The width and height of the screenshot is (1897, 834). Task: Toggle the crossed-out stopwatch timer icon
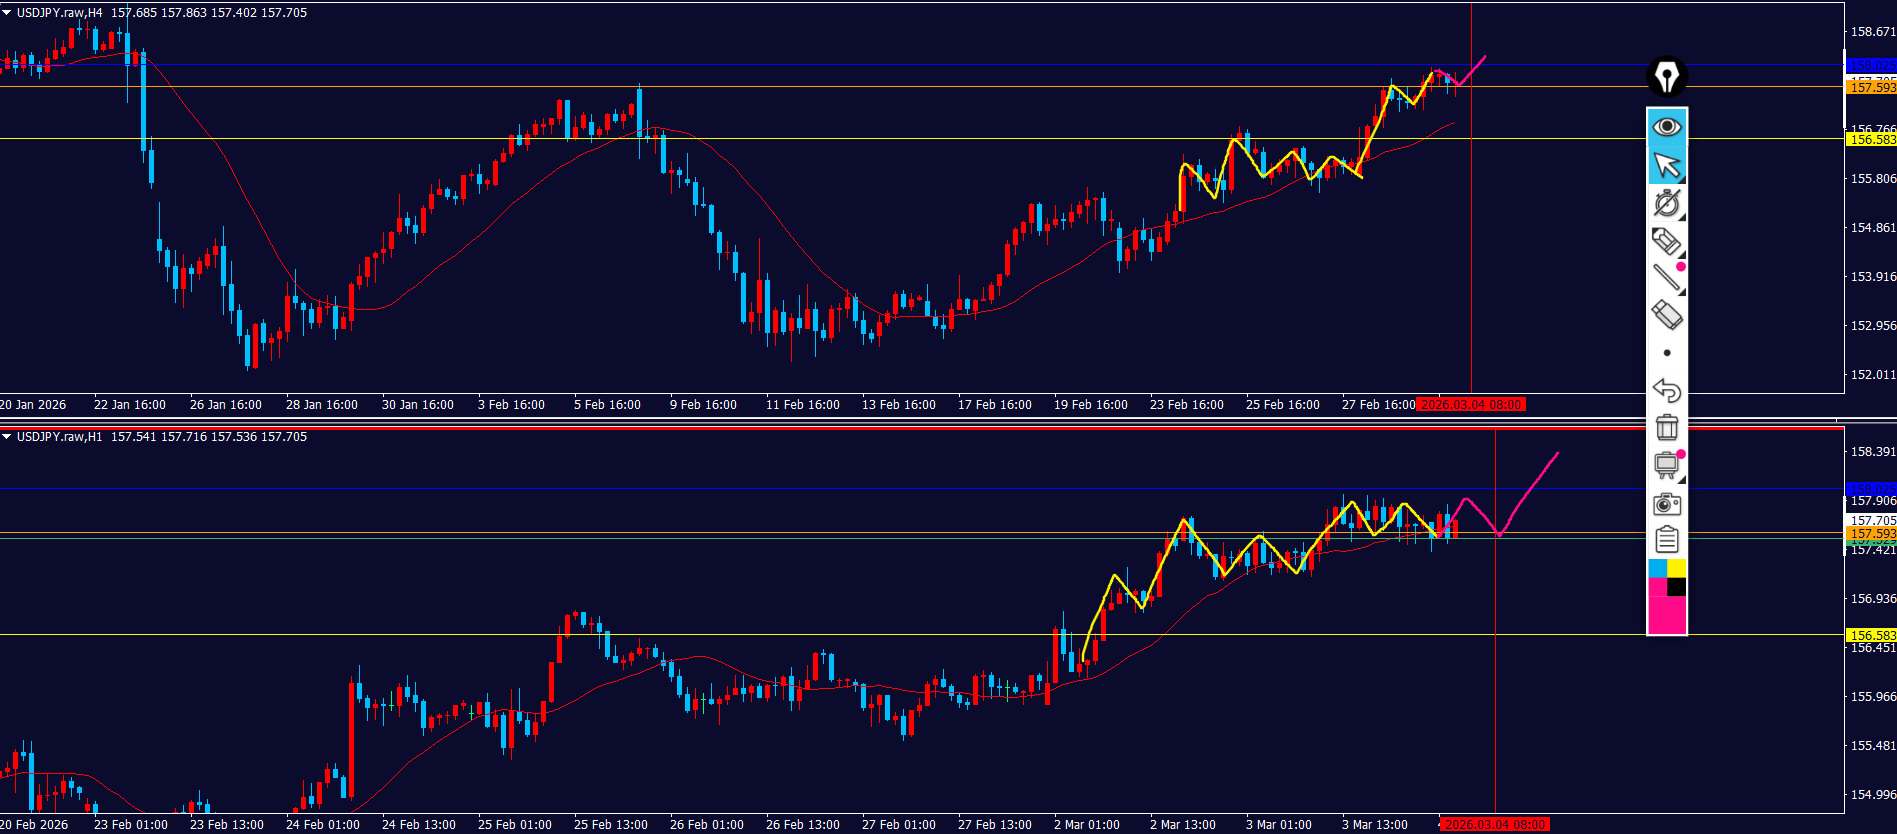1666,203
